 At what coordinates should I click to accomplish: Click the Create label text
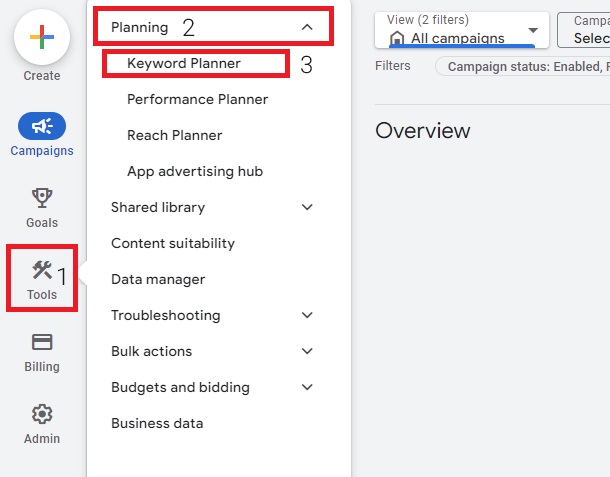click(x=42, y=75)
